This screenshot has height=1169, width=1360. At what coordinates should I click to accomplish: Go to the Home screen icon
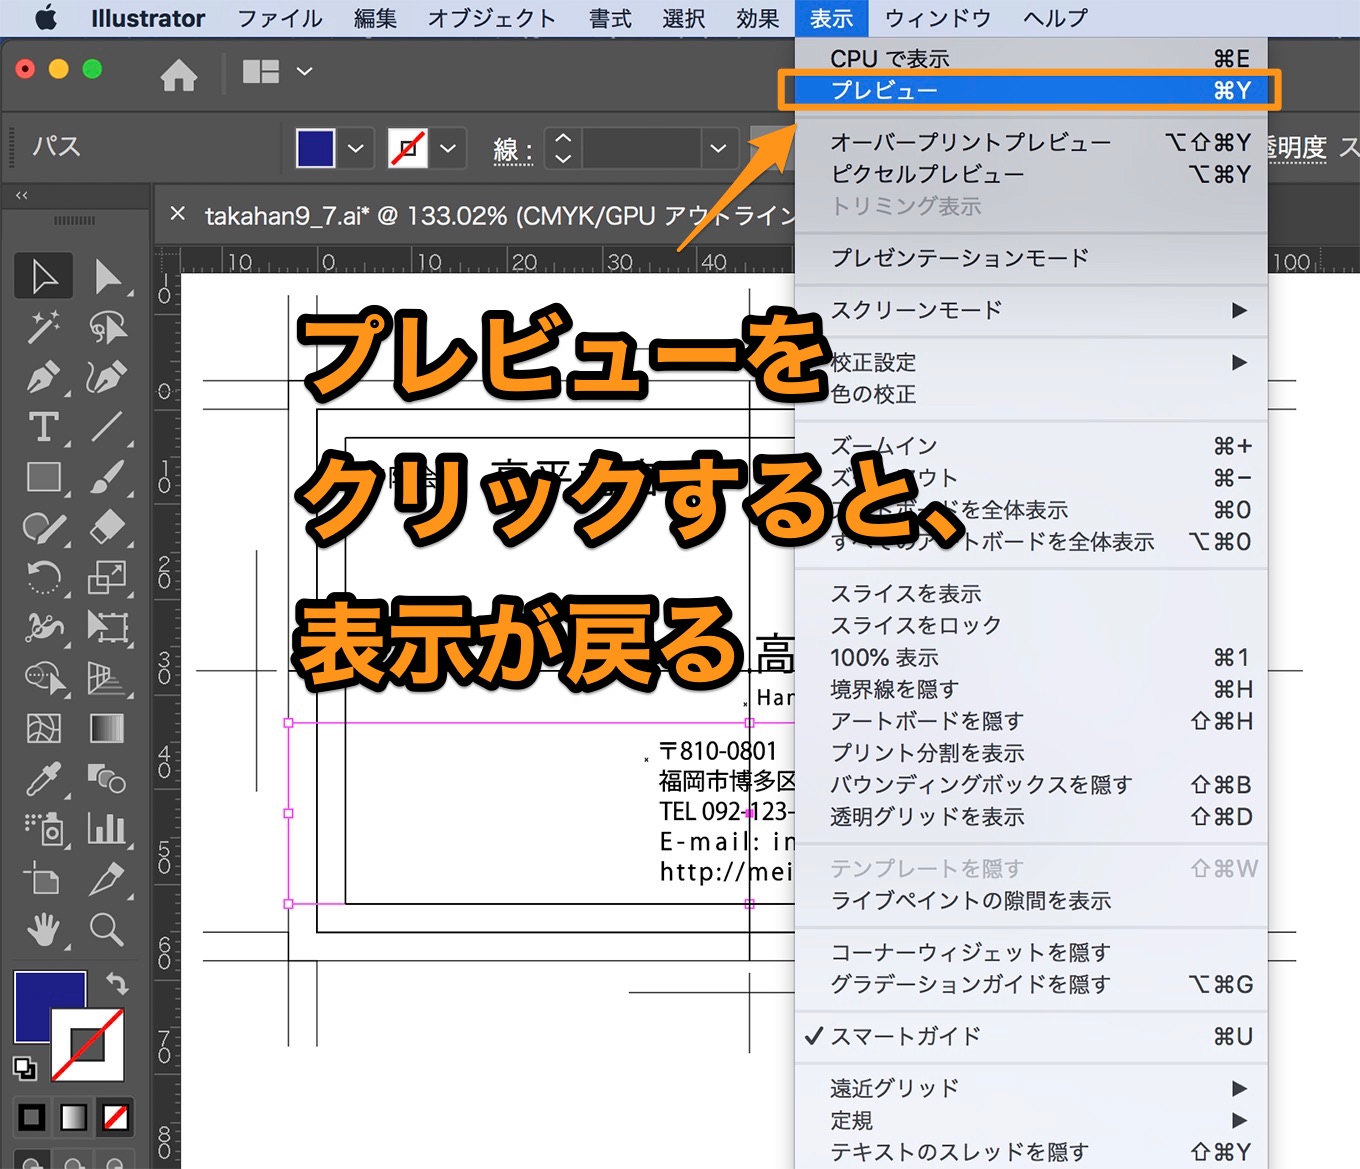(x=179, y=74)
